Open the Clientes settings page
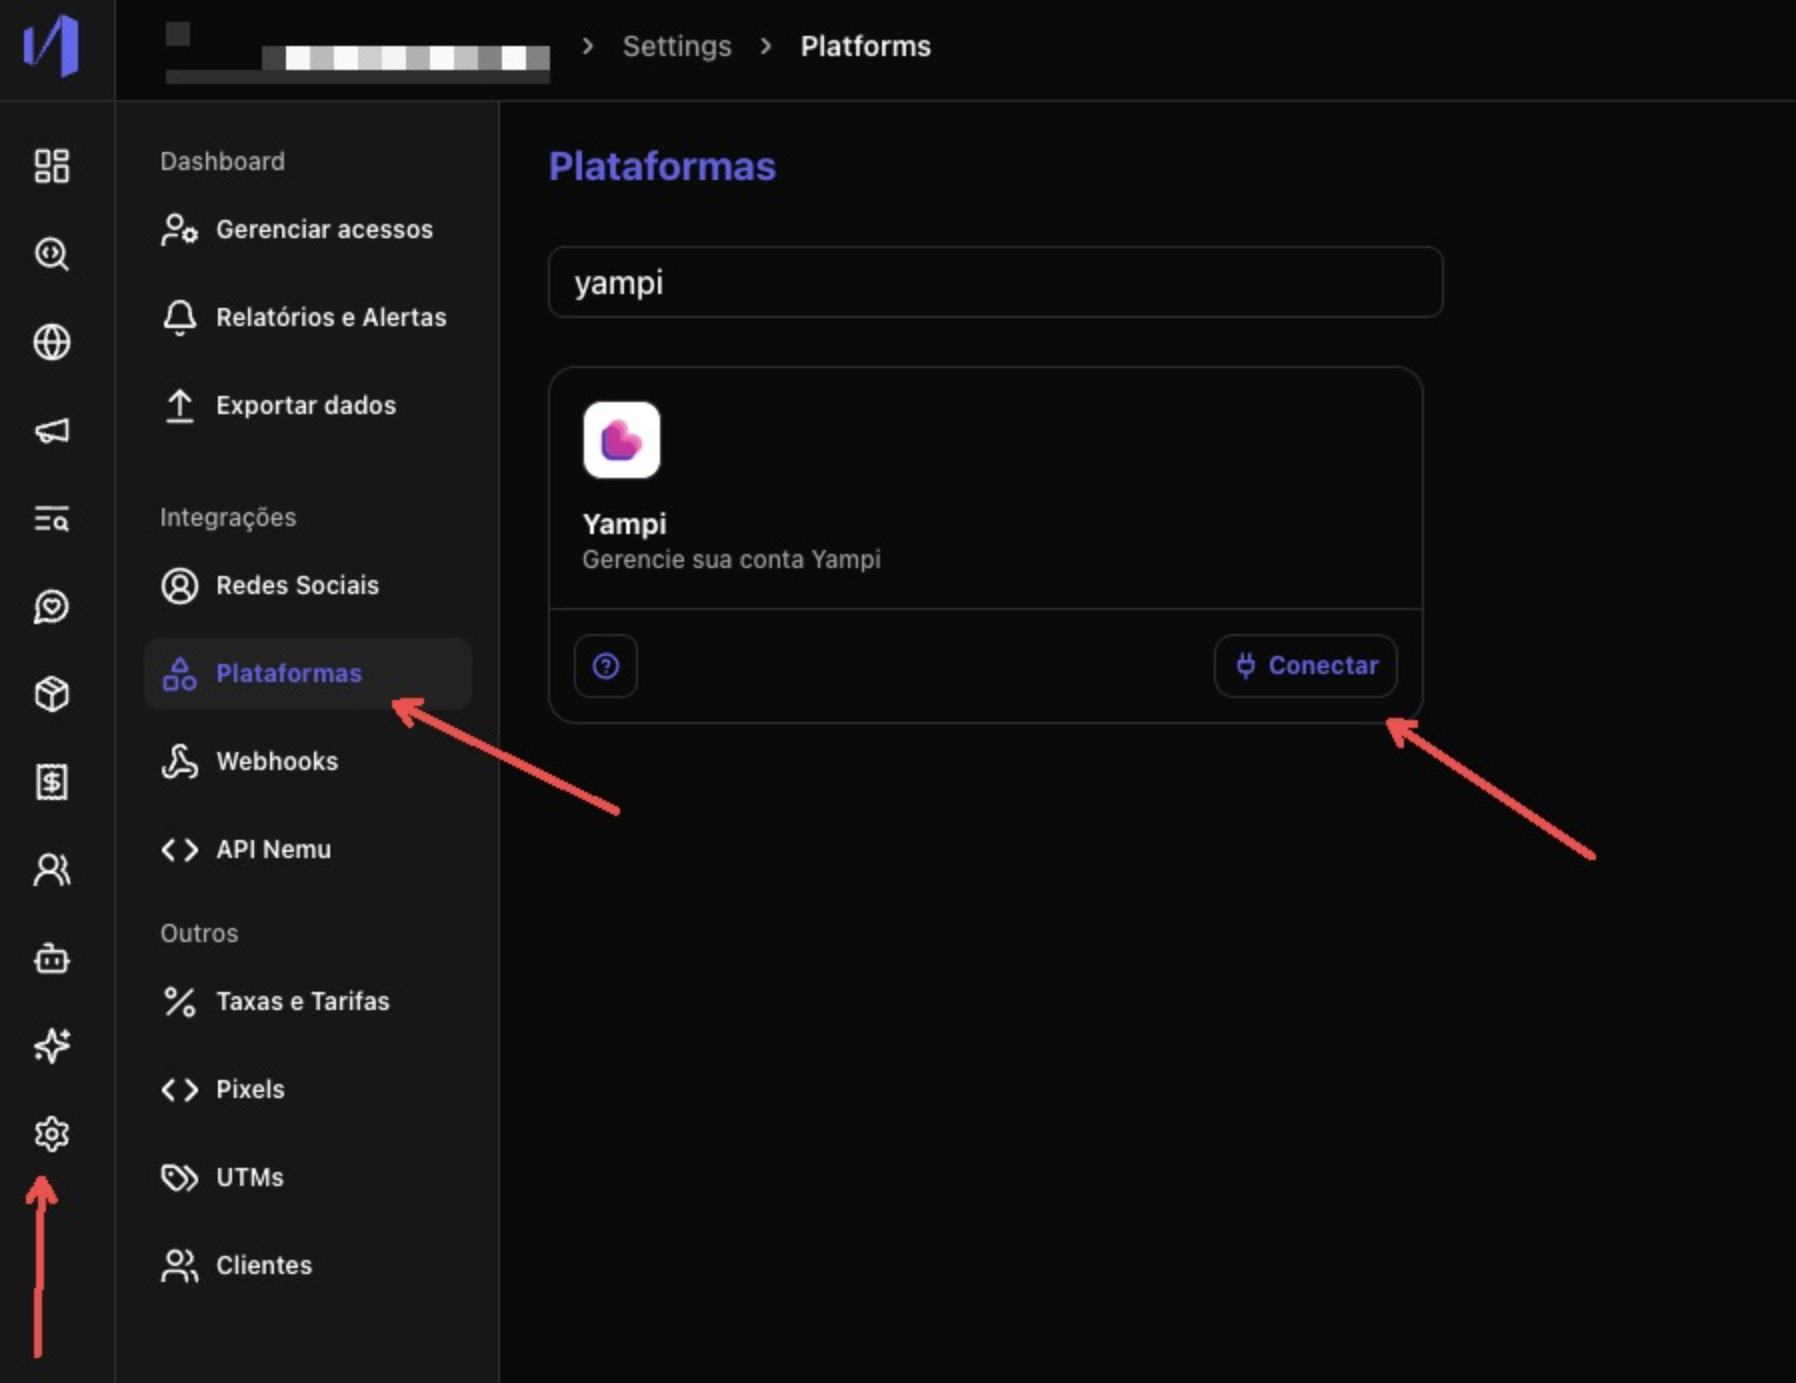 pyautogui.click(x=308, y=1266)
